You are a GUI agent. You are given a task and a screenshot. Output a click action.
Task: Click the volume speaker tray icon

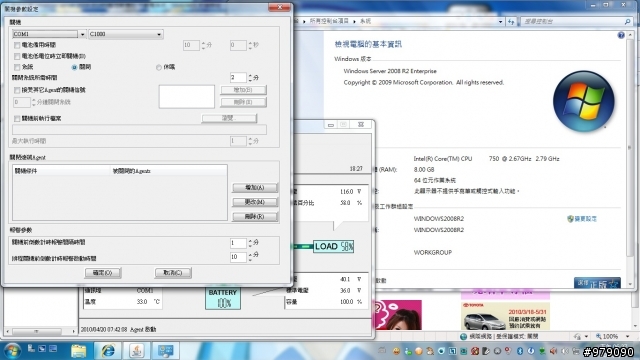coord(553,351)
